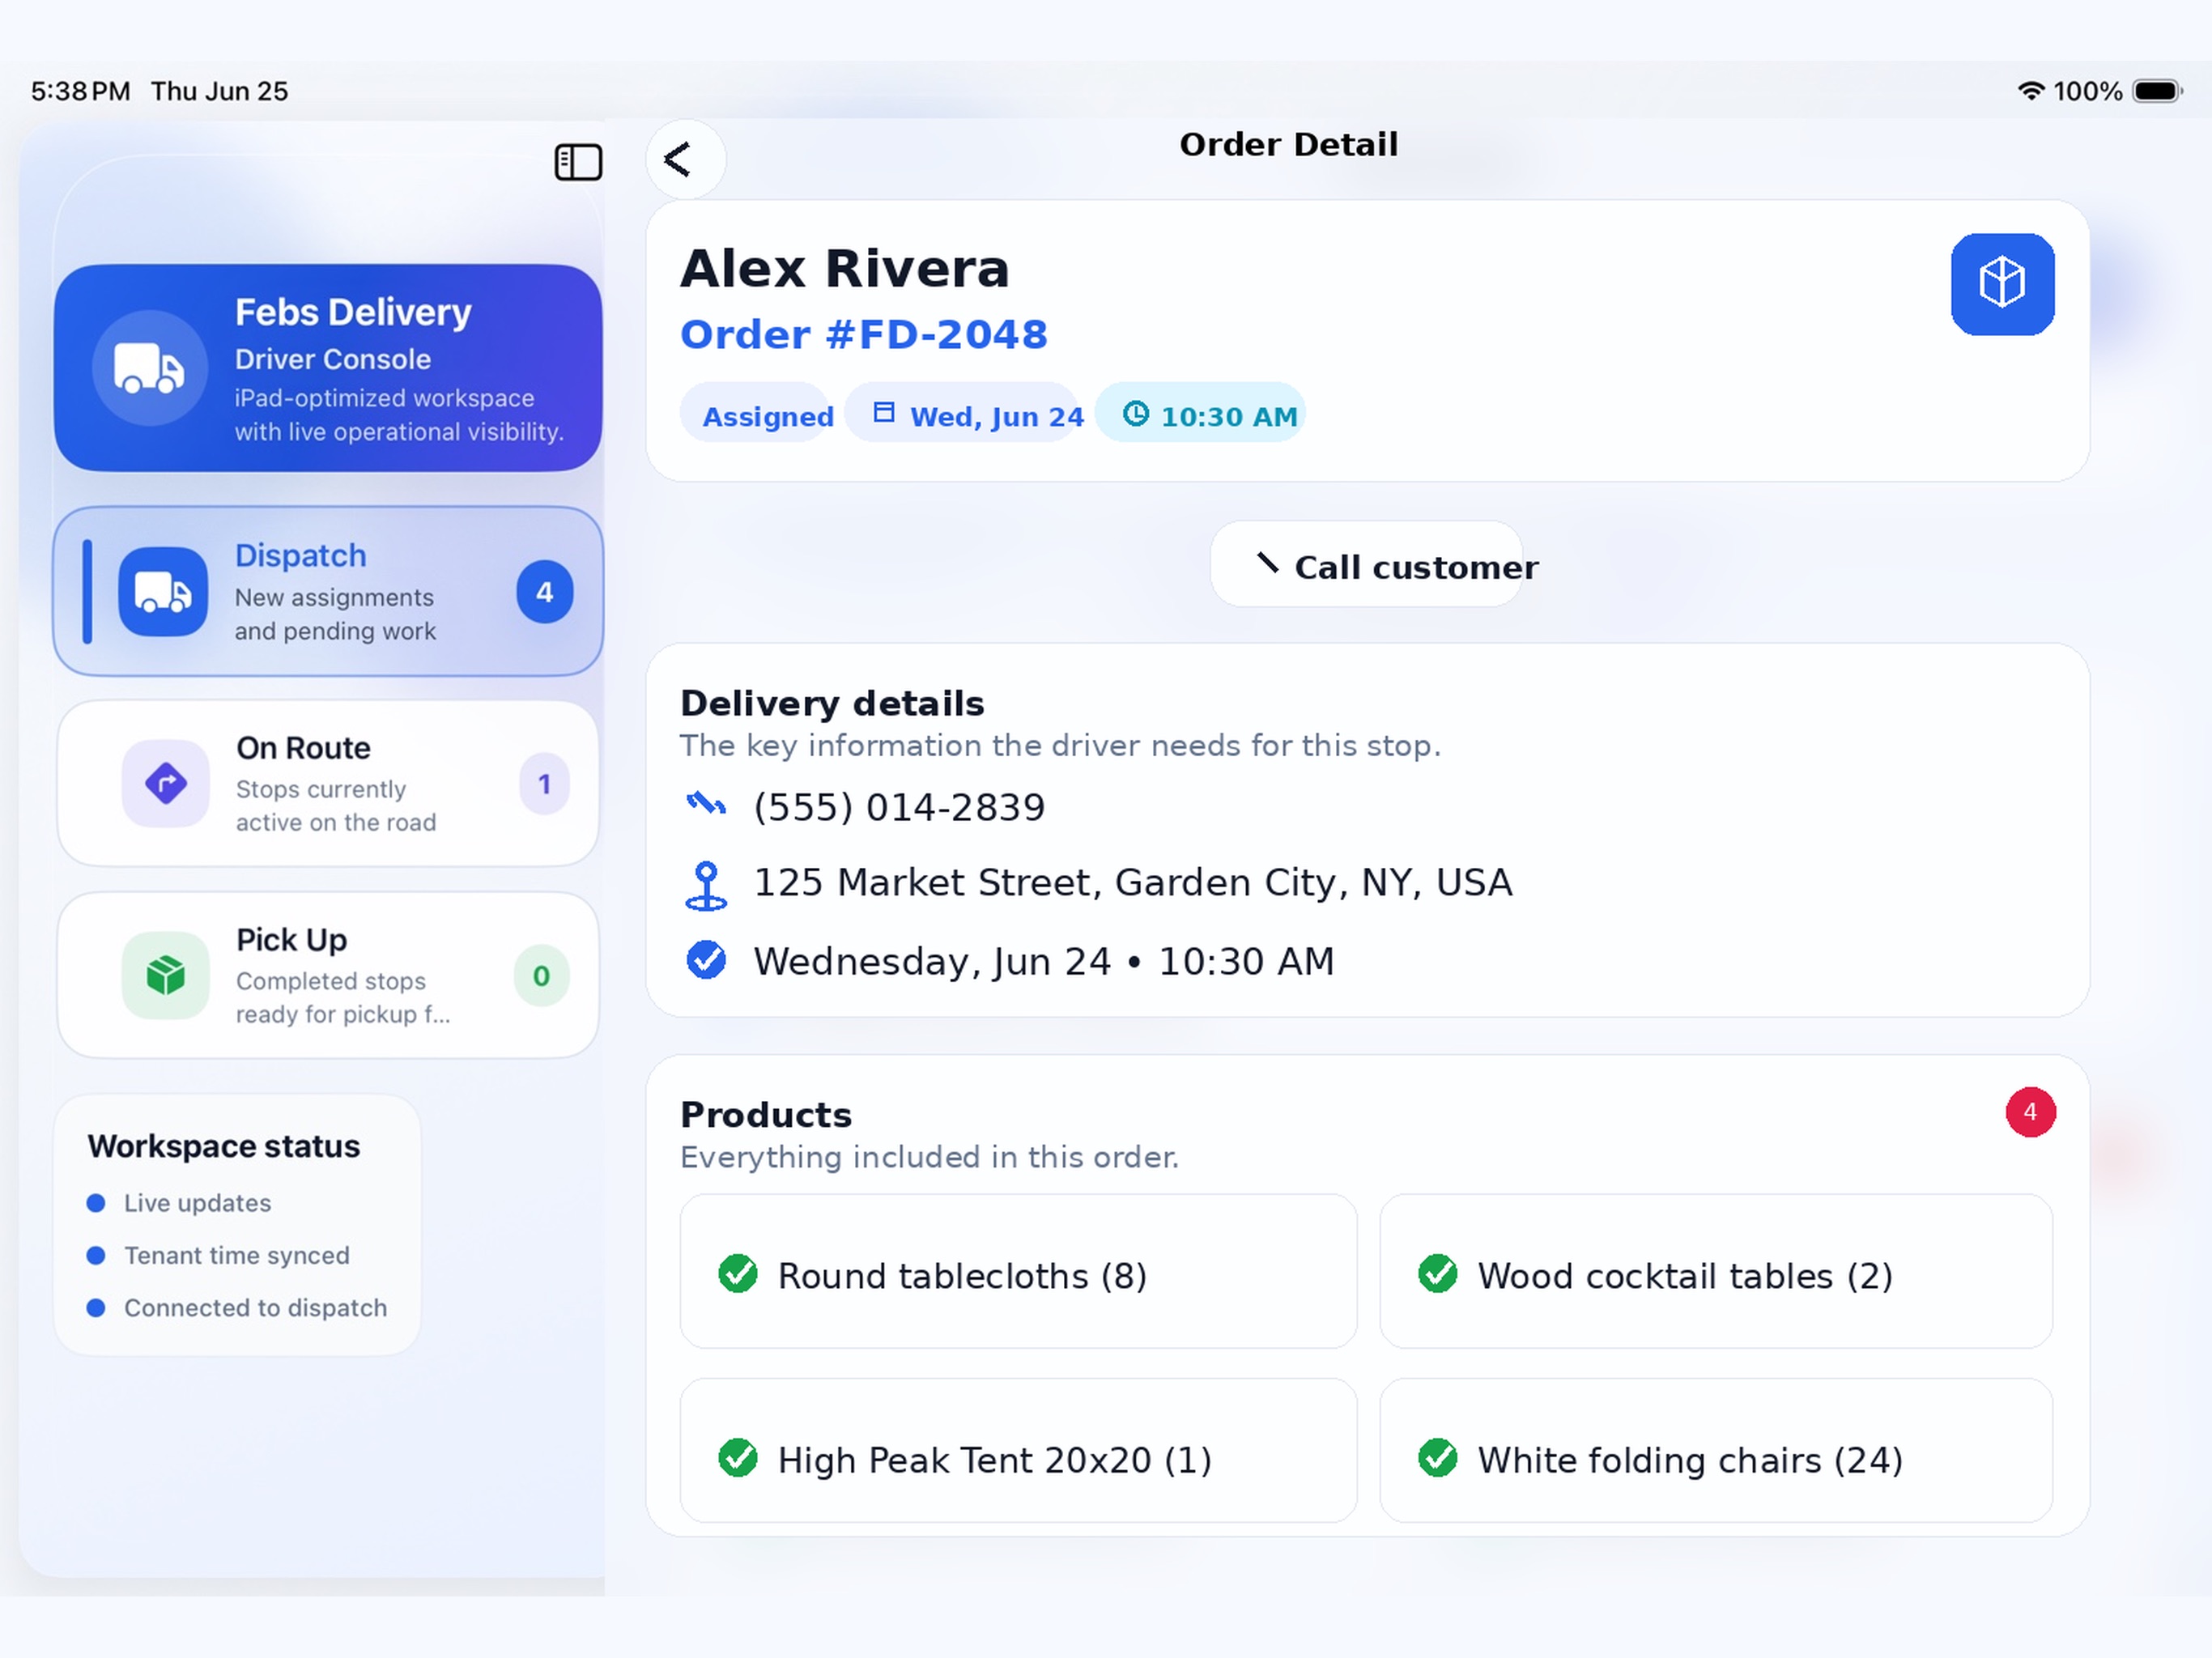Tap the Live updates status entry
2212x1658 pixels.
tap(179, 1203)
